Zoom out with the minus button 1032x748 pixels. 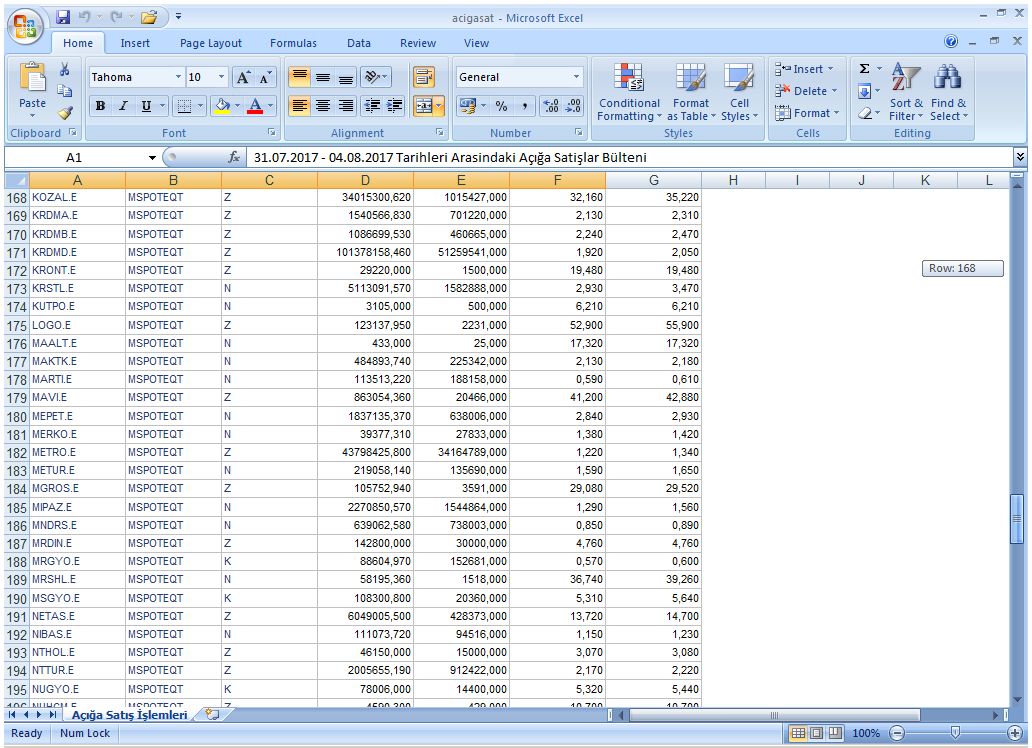[896, 733]
